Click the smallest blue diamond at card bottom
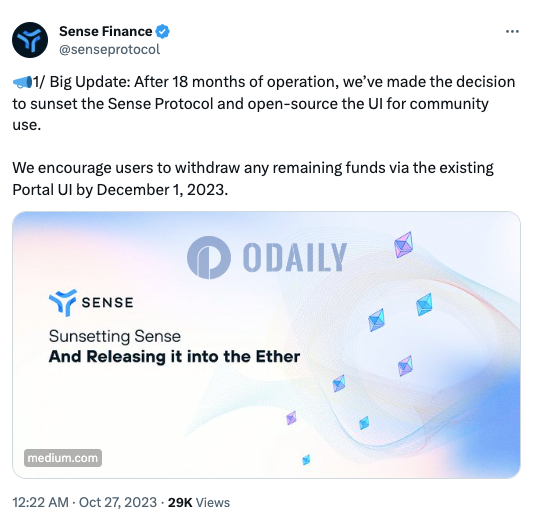 tap(306, 459)
